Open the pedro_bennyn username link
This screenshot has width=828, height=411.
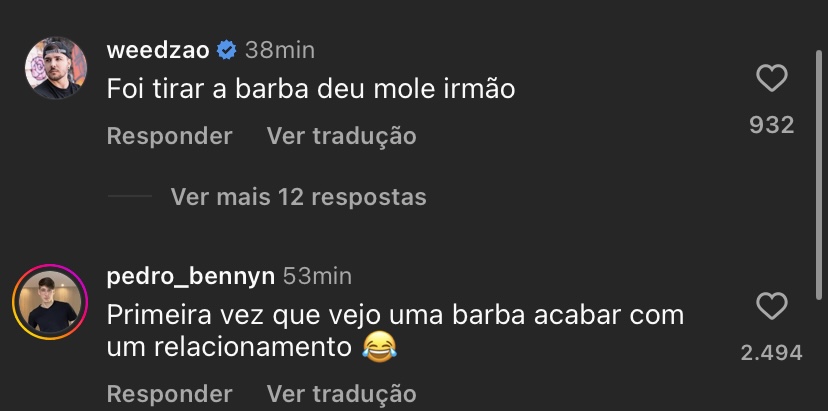(189, 276)
